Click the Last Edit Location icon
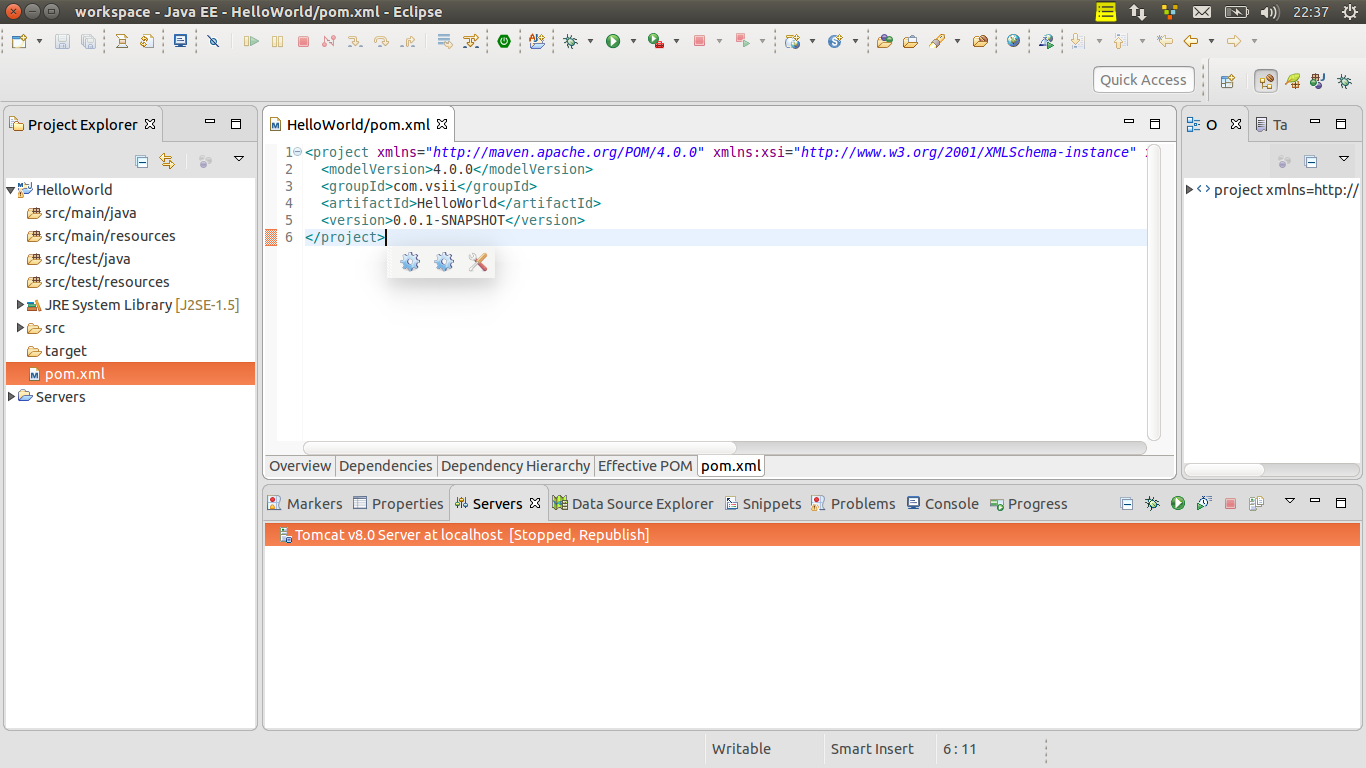1366x768 pixels. tap(1165, 41)
